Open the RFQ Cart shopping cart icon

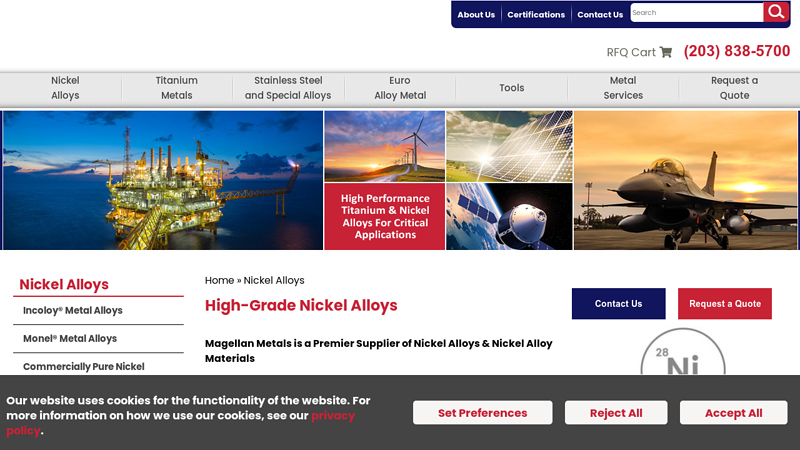(666, 52)
